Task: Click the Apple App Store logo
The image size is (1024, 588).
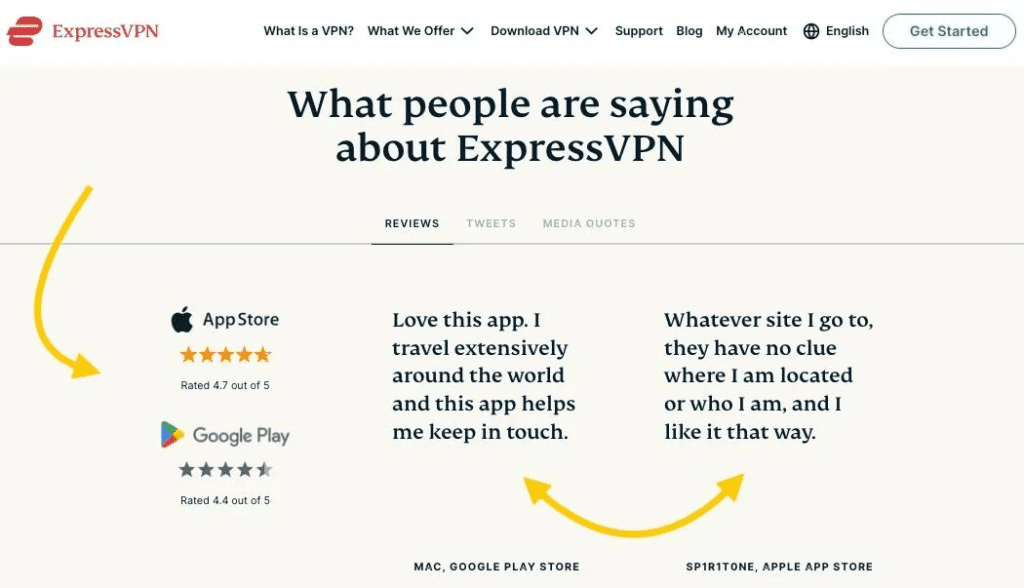Action: tap(182, 320)
